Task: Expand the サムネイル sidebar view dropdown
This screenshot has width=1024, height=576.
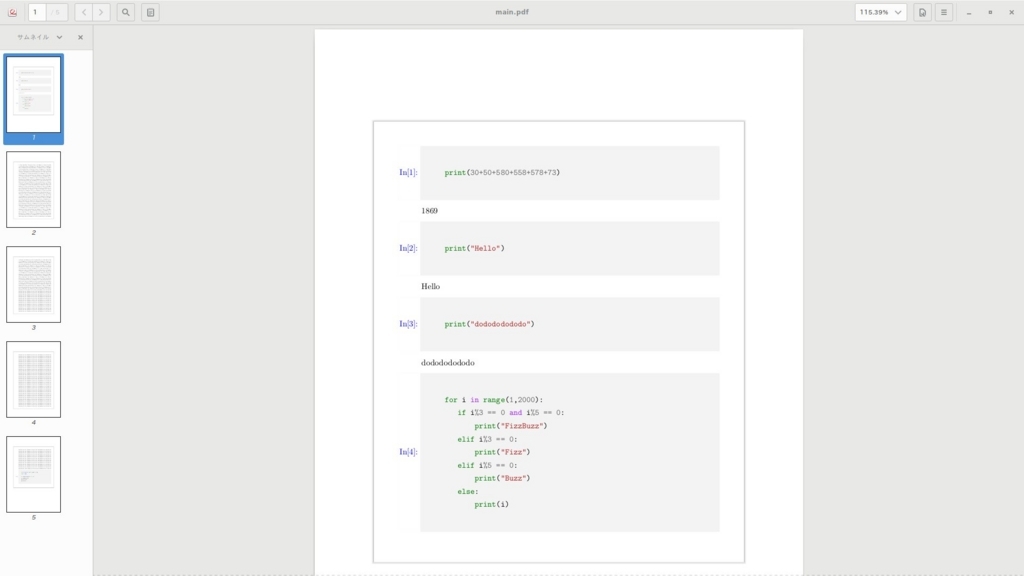Action: click(x=40, y=37)
